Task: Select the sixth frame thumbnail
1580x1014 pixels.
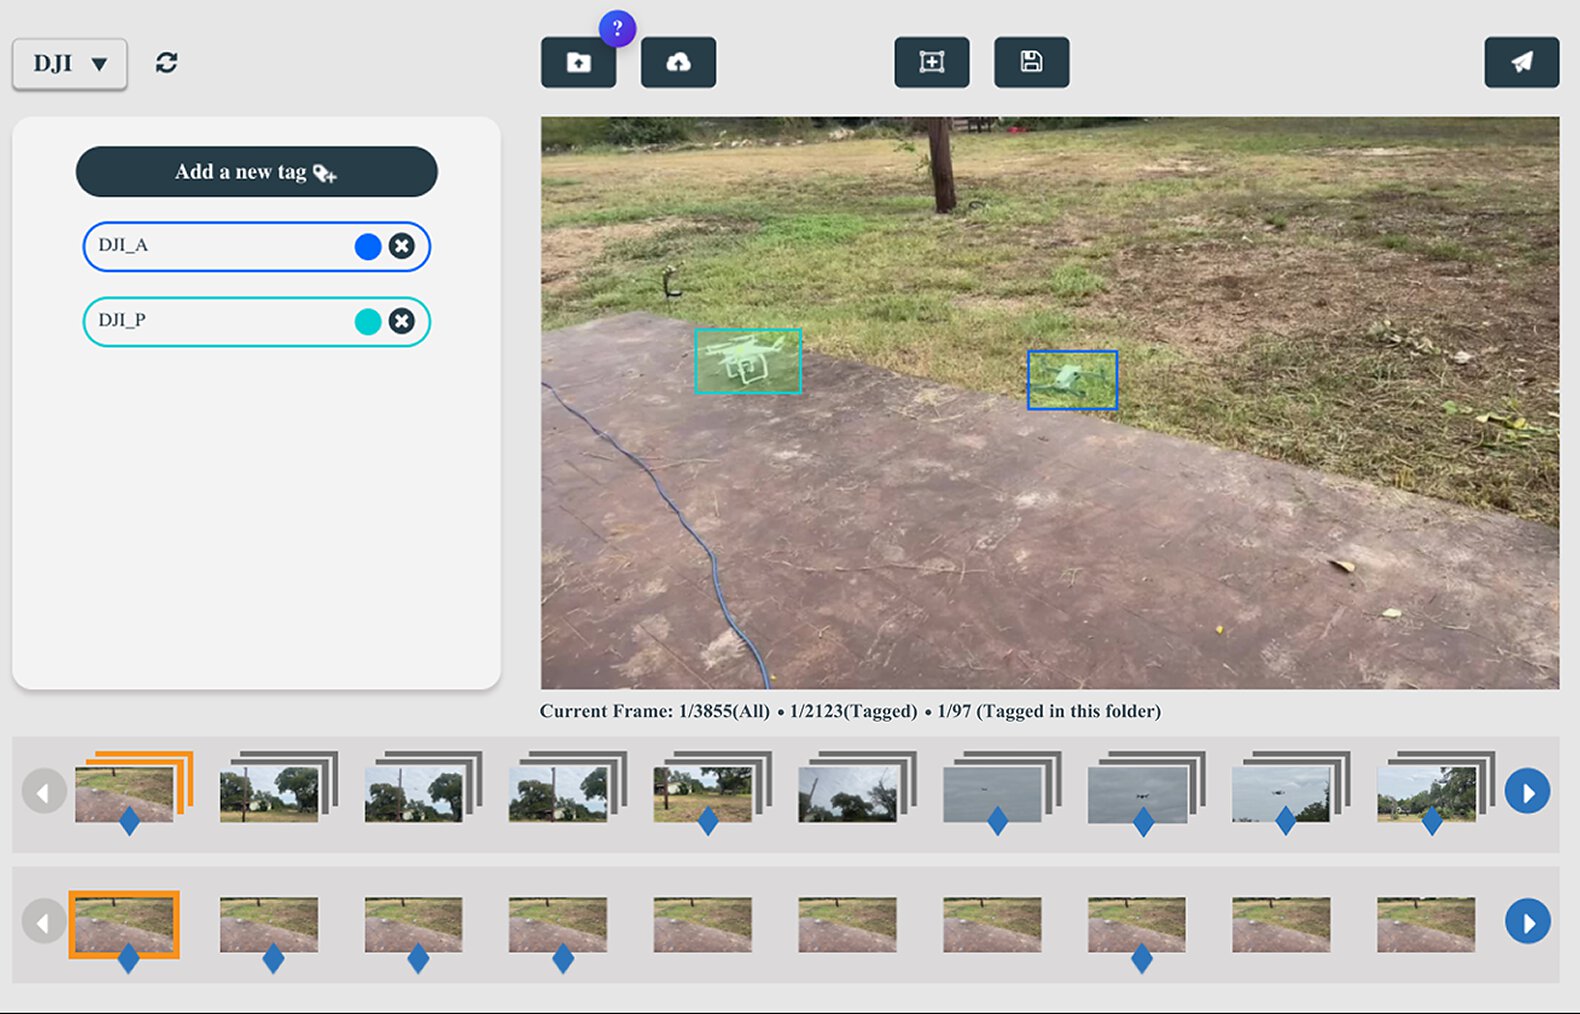Action: pyautogui.click(x=847, y=924)
